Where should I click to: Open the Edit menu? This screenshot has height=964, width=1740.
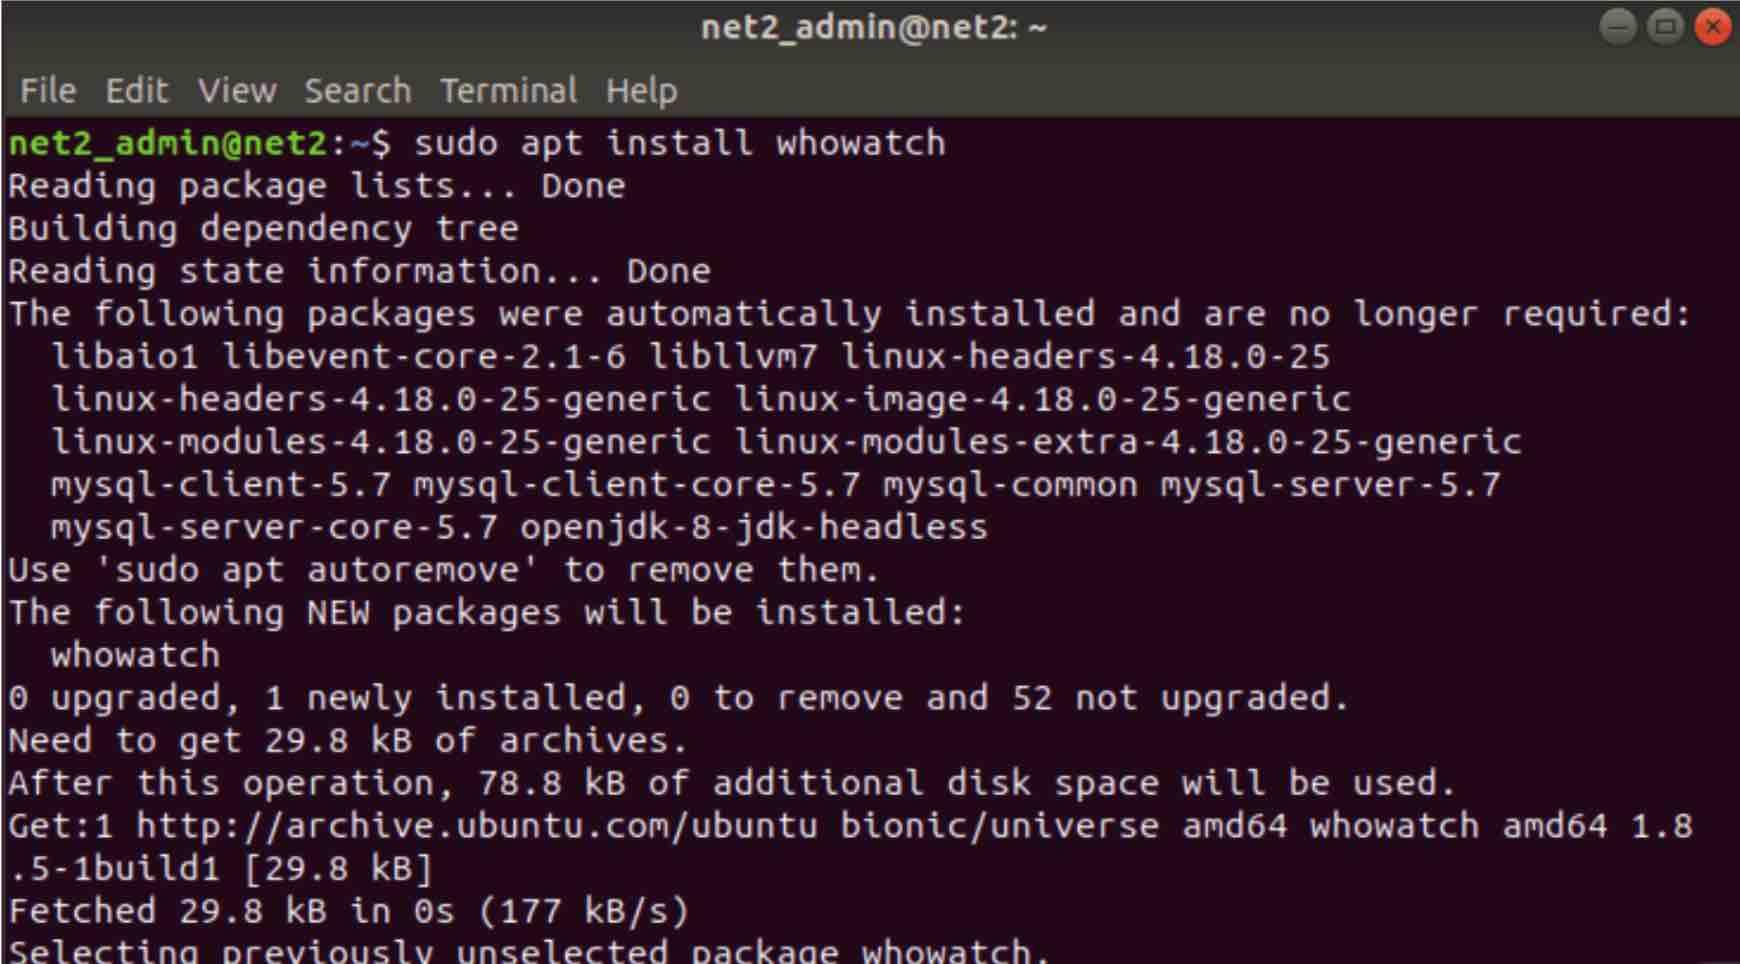(x=137, y=91)
